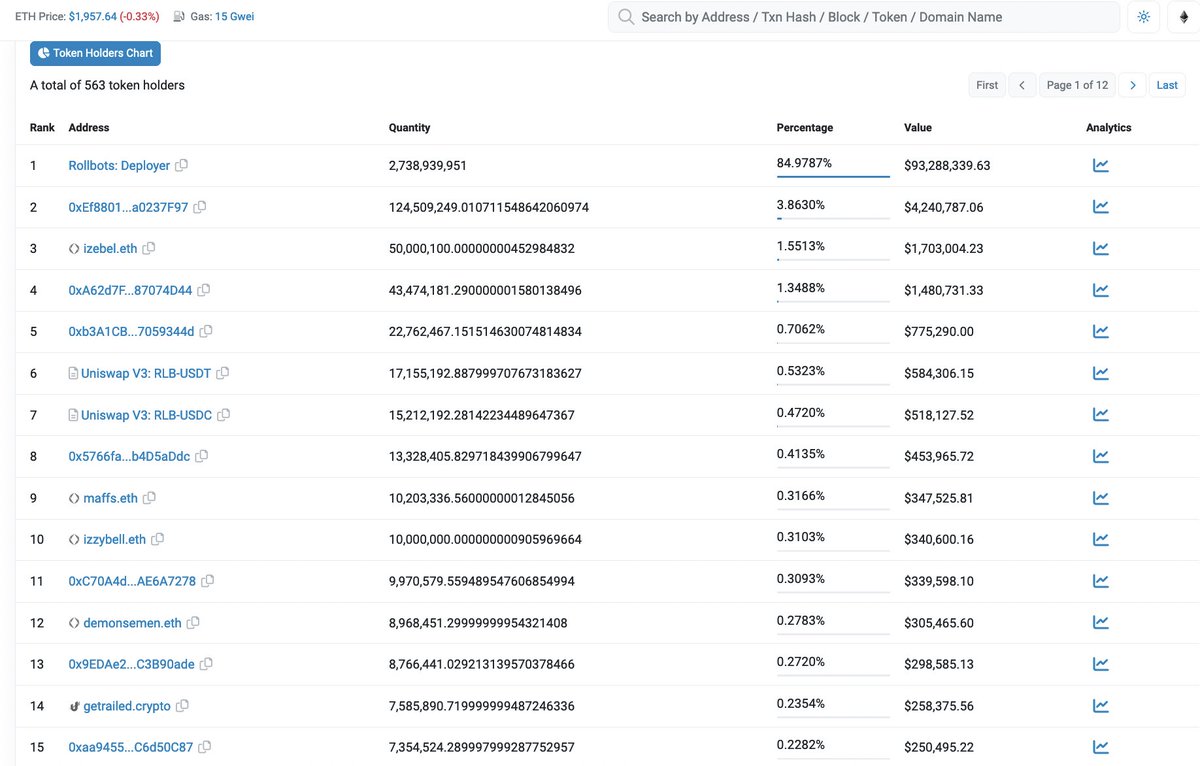Advance with the next page chevron
Screen dimensions: 1200x766
click(x=1133, y=85)
